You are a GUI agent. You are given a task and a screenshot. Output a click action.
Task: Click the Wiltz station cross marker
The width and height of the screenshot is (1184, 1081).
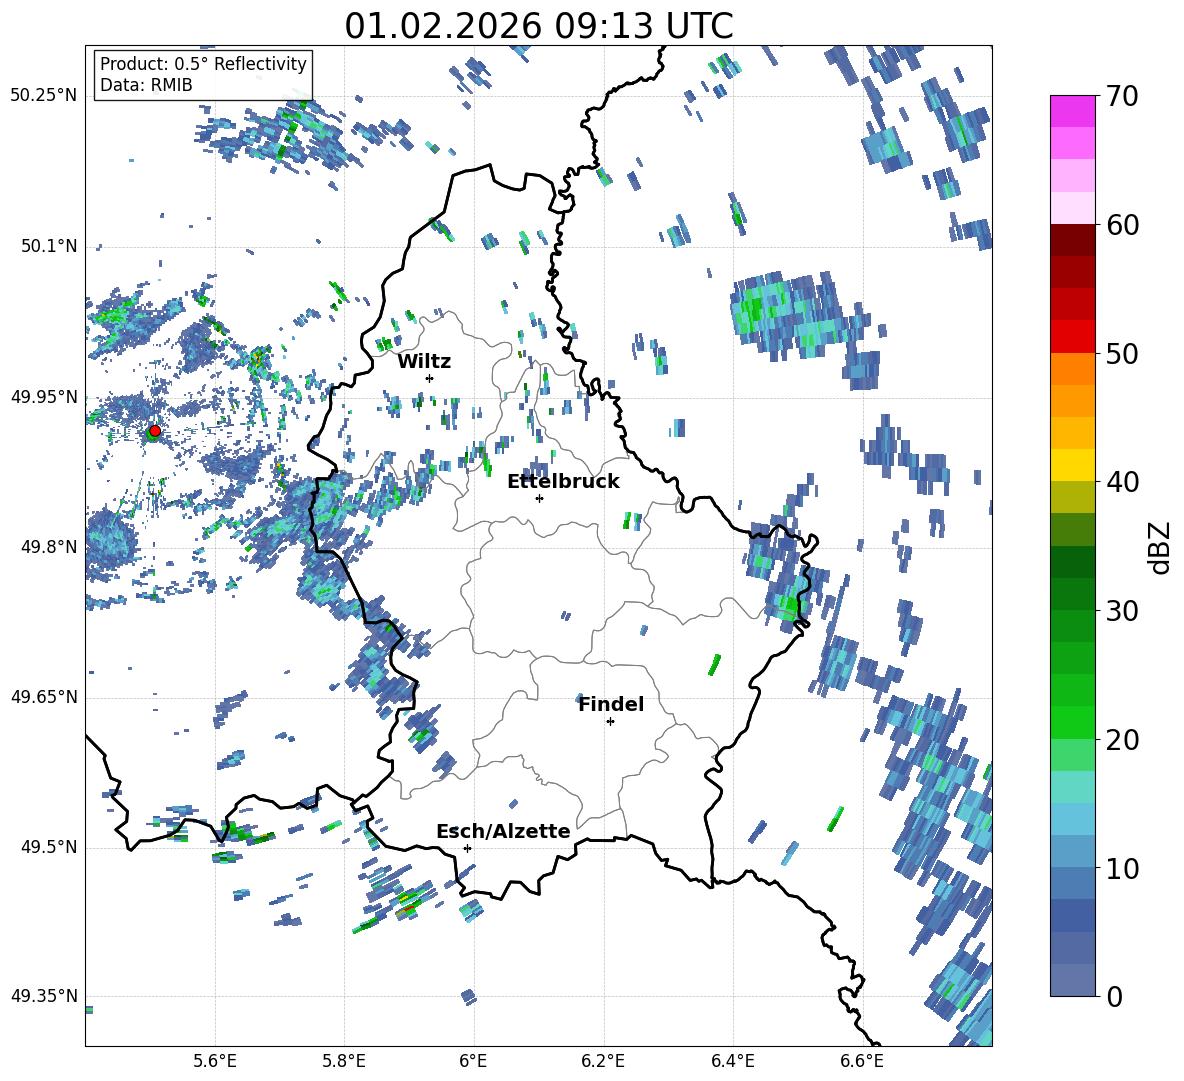pyautogui.click(x=429, y=378)
